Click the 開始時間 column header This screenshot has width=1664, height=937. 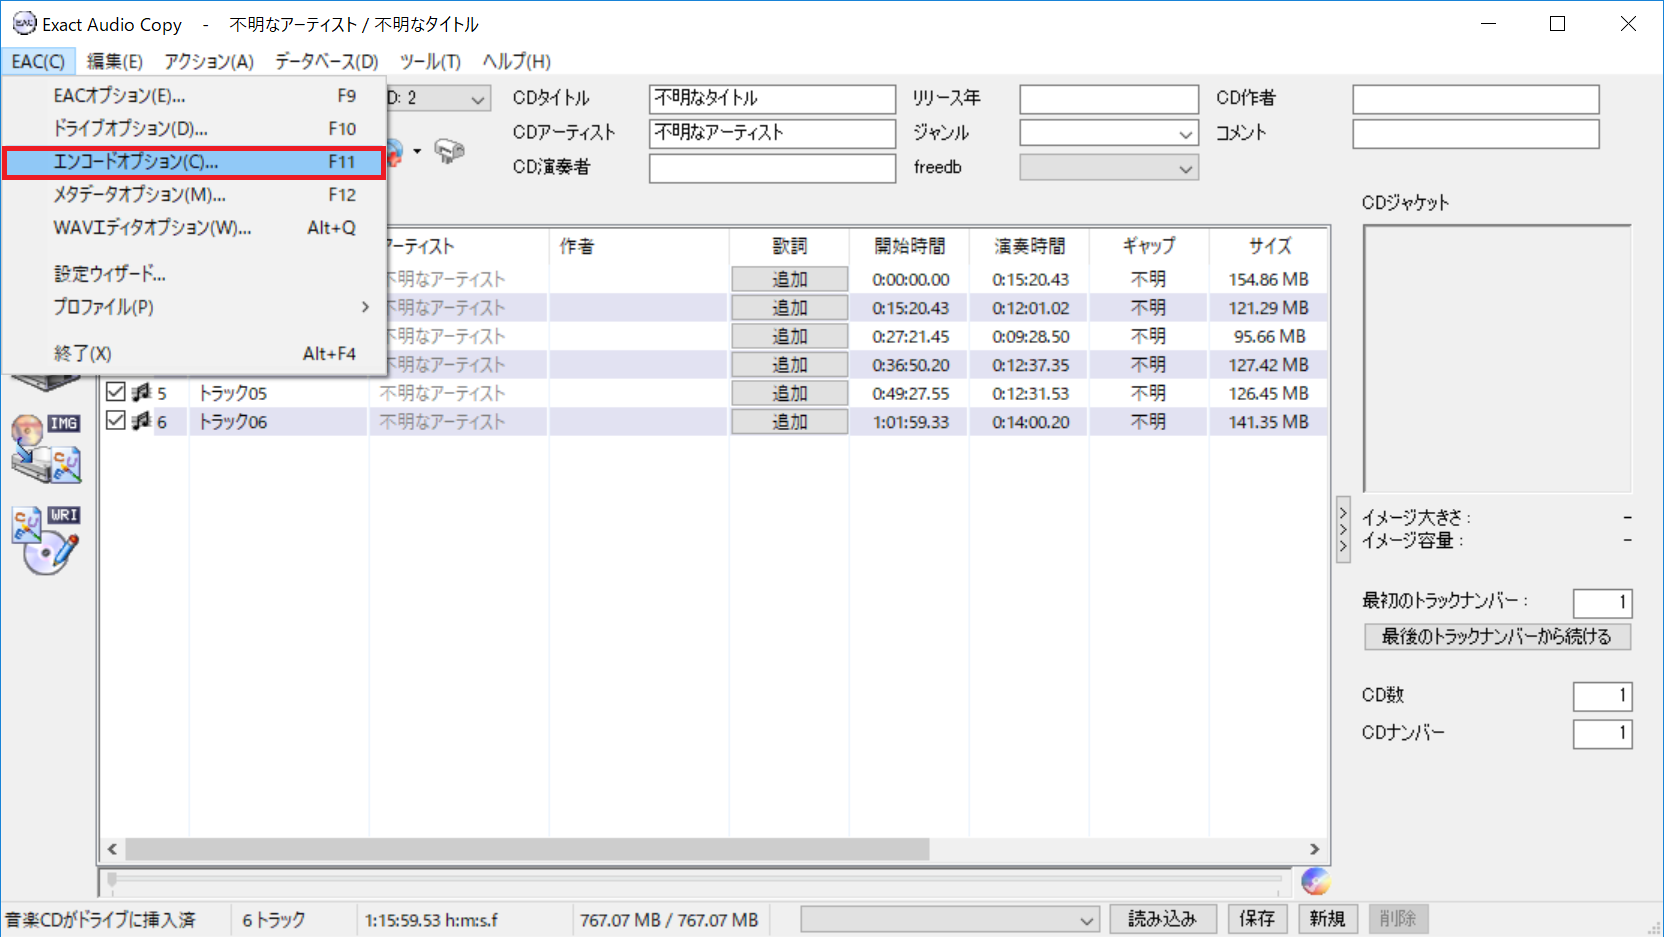pyautogui.click(x=909, y=246)
